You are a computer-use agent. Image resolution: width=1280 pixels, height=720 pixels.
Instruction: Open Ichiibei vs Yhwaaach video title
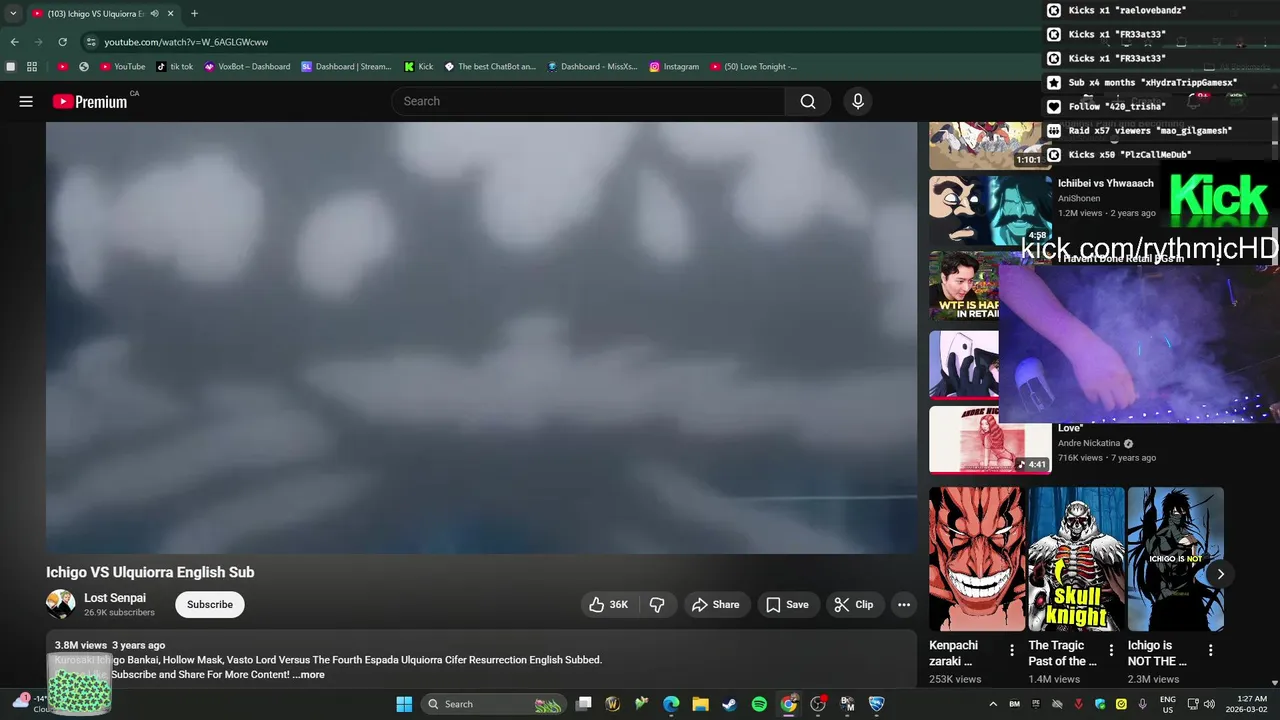[1106, 183]
